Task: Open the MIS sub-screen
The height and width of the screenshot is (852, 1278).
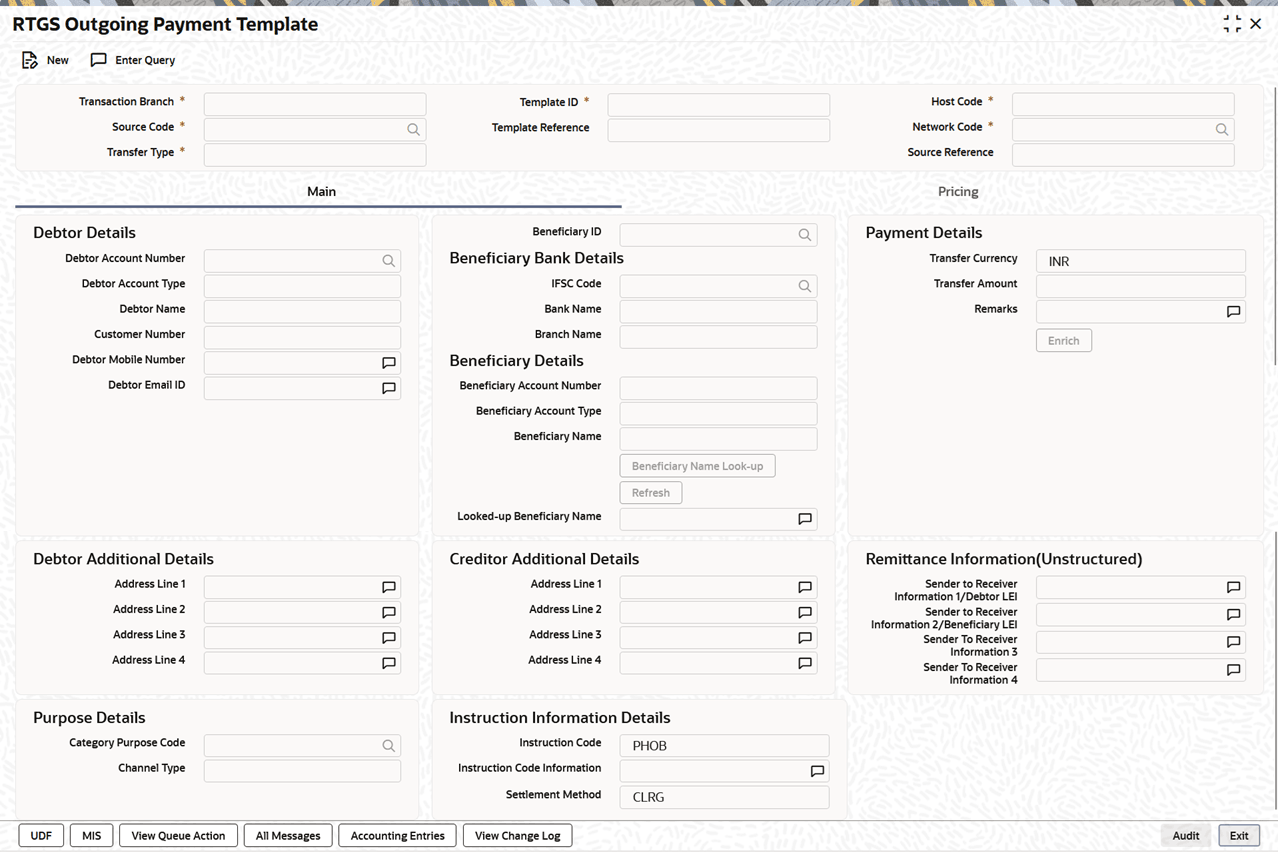Action: (92, 836)
